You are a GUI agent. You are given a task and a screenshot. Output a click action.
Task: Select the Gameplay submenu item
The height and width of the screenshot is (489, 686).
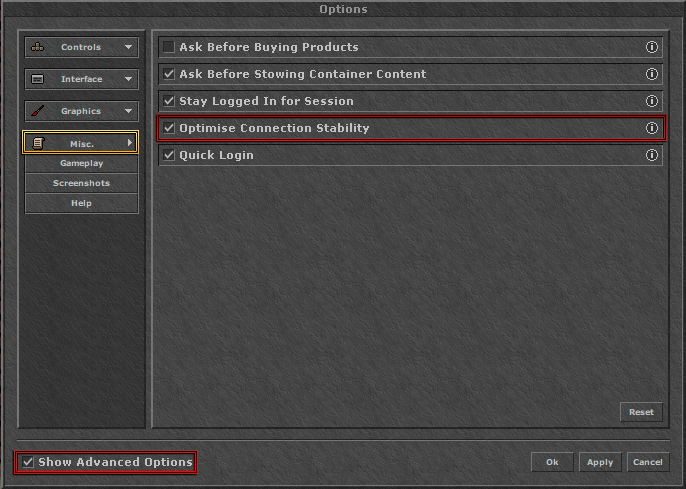click(82, 163)
